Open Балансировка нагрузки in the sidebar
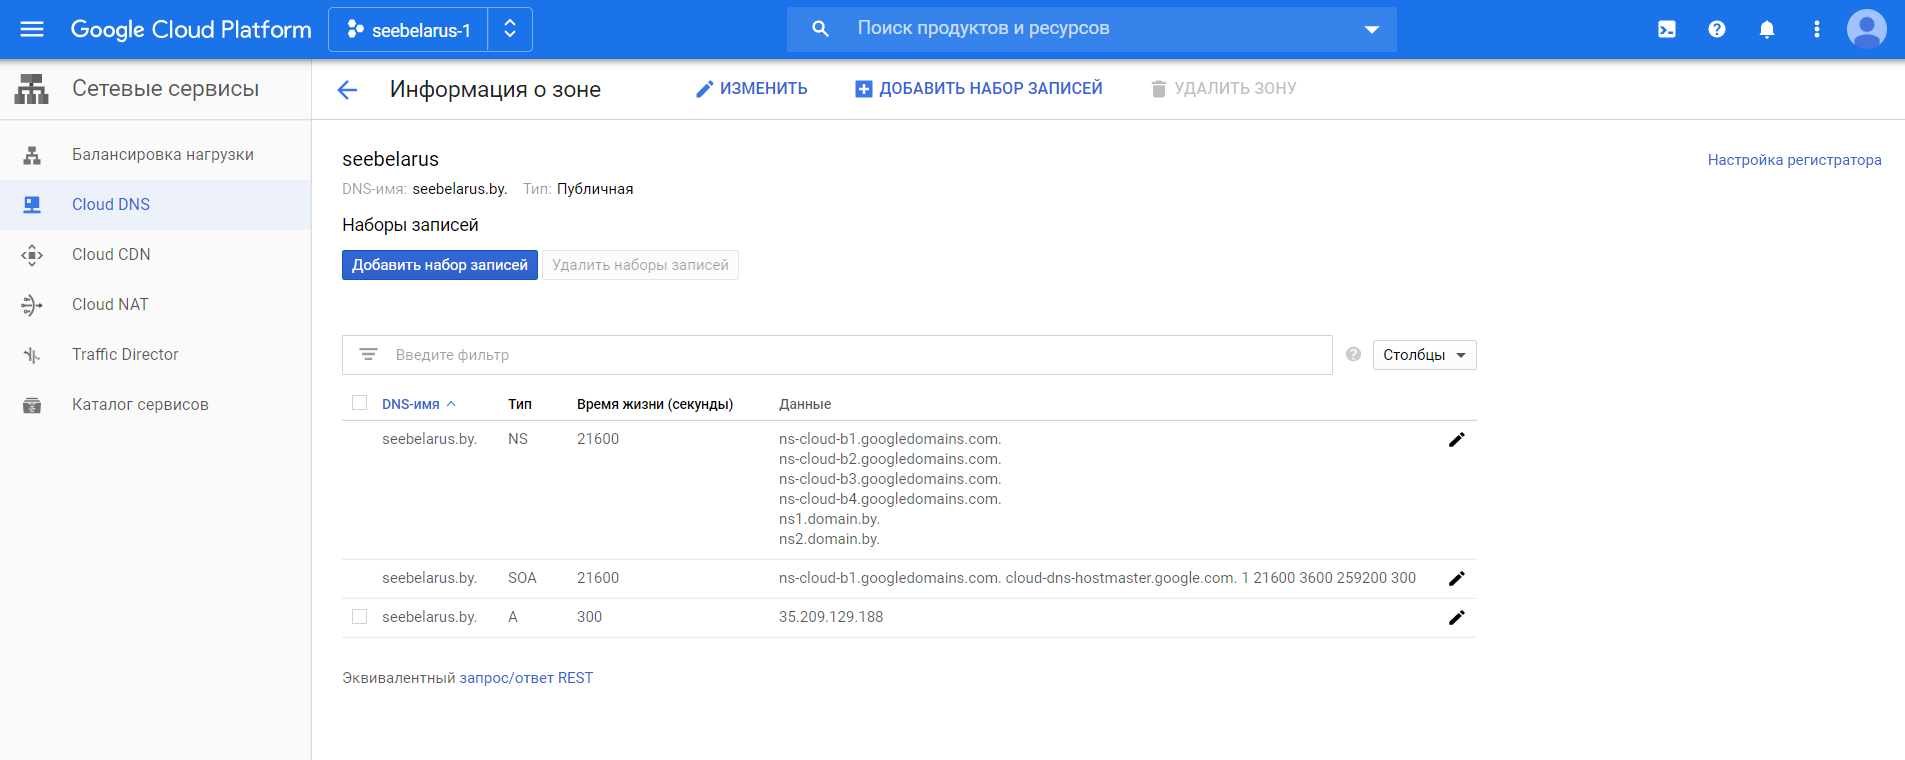Viewport: 1905px width, 760px height. click(x=163, y=155)
